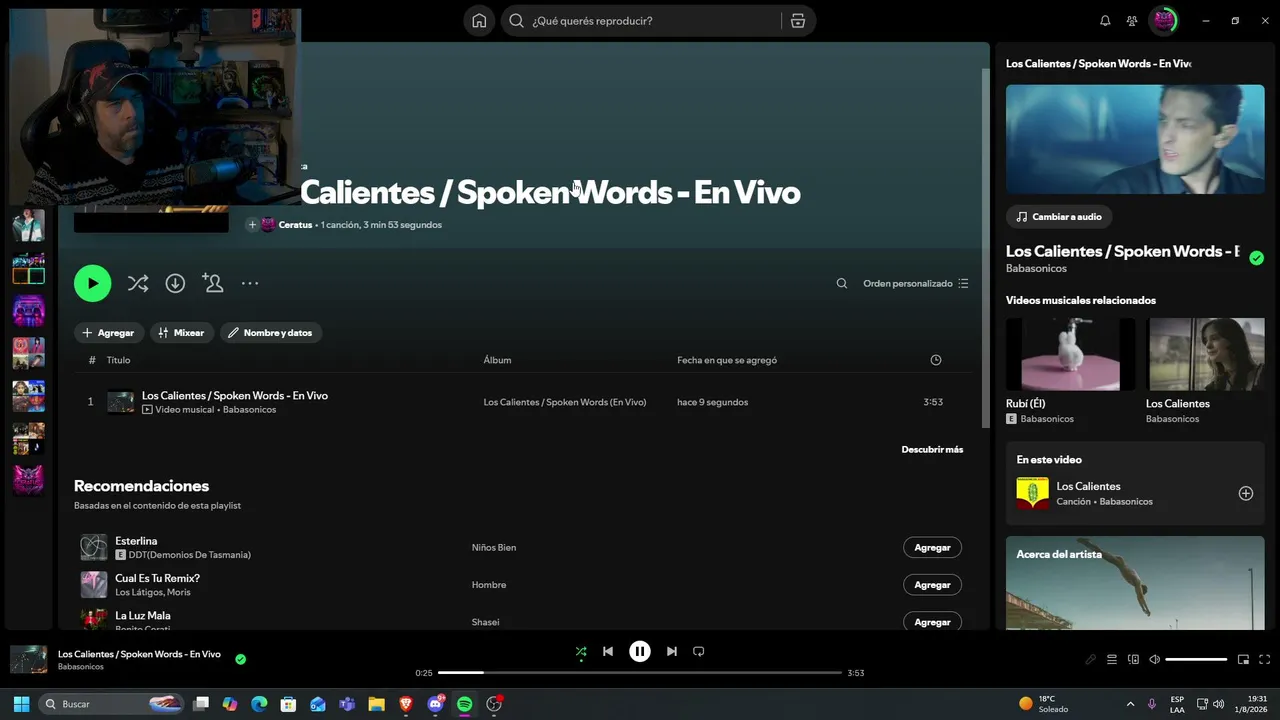Screen dimensions: 1280x720
Task: Add Esterlina to the playlist
Action: pyautogui.click(x=932, y=548)
